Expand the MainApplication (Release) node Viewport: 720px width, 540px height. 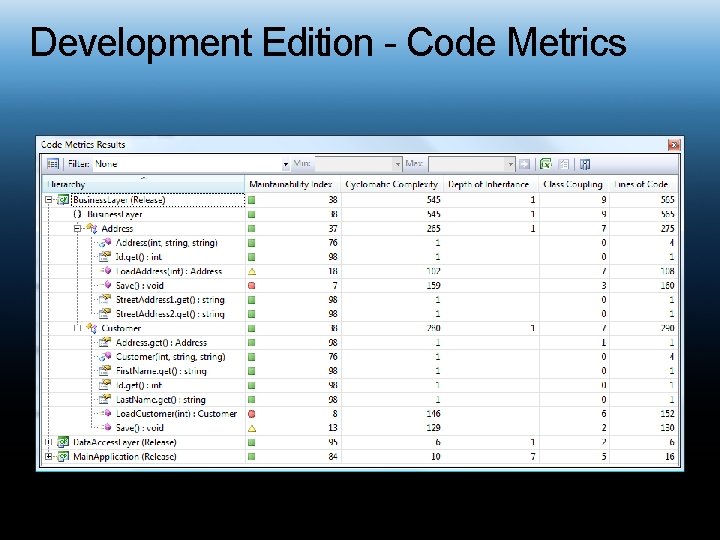coord(48,456)
